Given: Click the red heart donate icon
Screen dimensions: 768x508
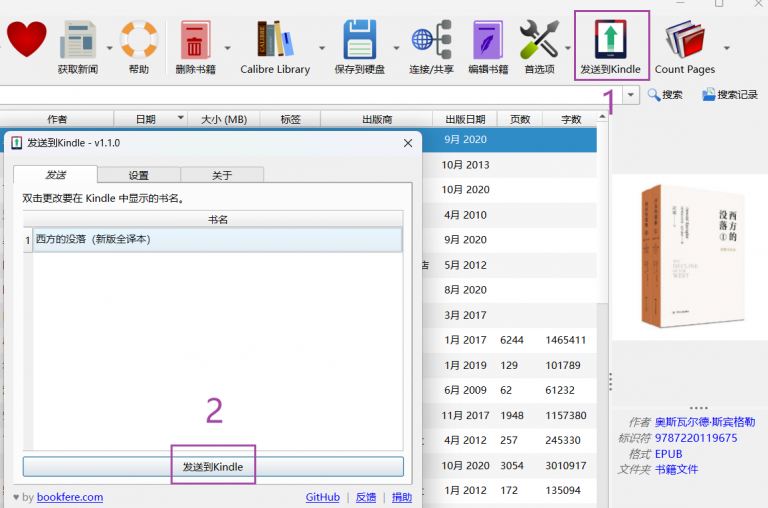Looking at the screenshot, I should tap(27, 40).
